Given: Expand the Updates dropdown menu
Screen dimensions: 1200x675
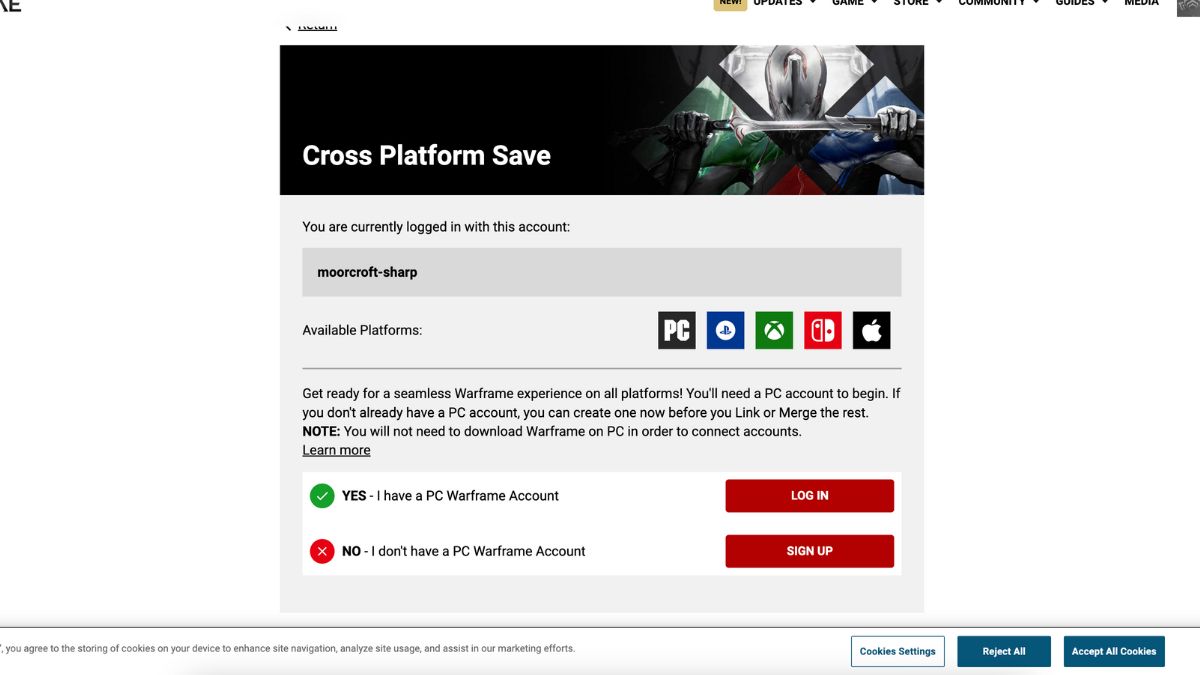Looking at the screenshot, I should 785,3.
